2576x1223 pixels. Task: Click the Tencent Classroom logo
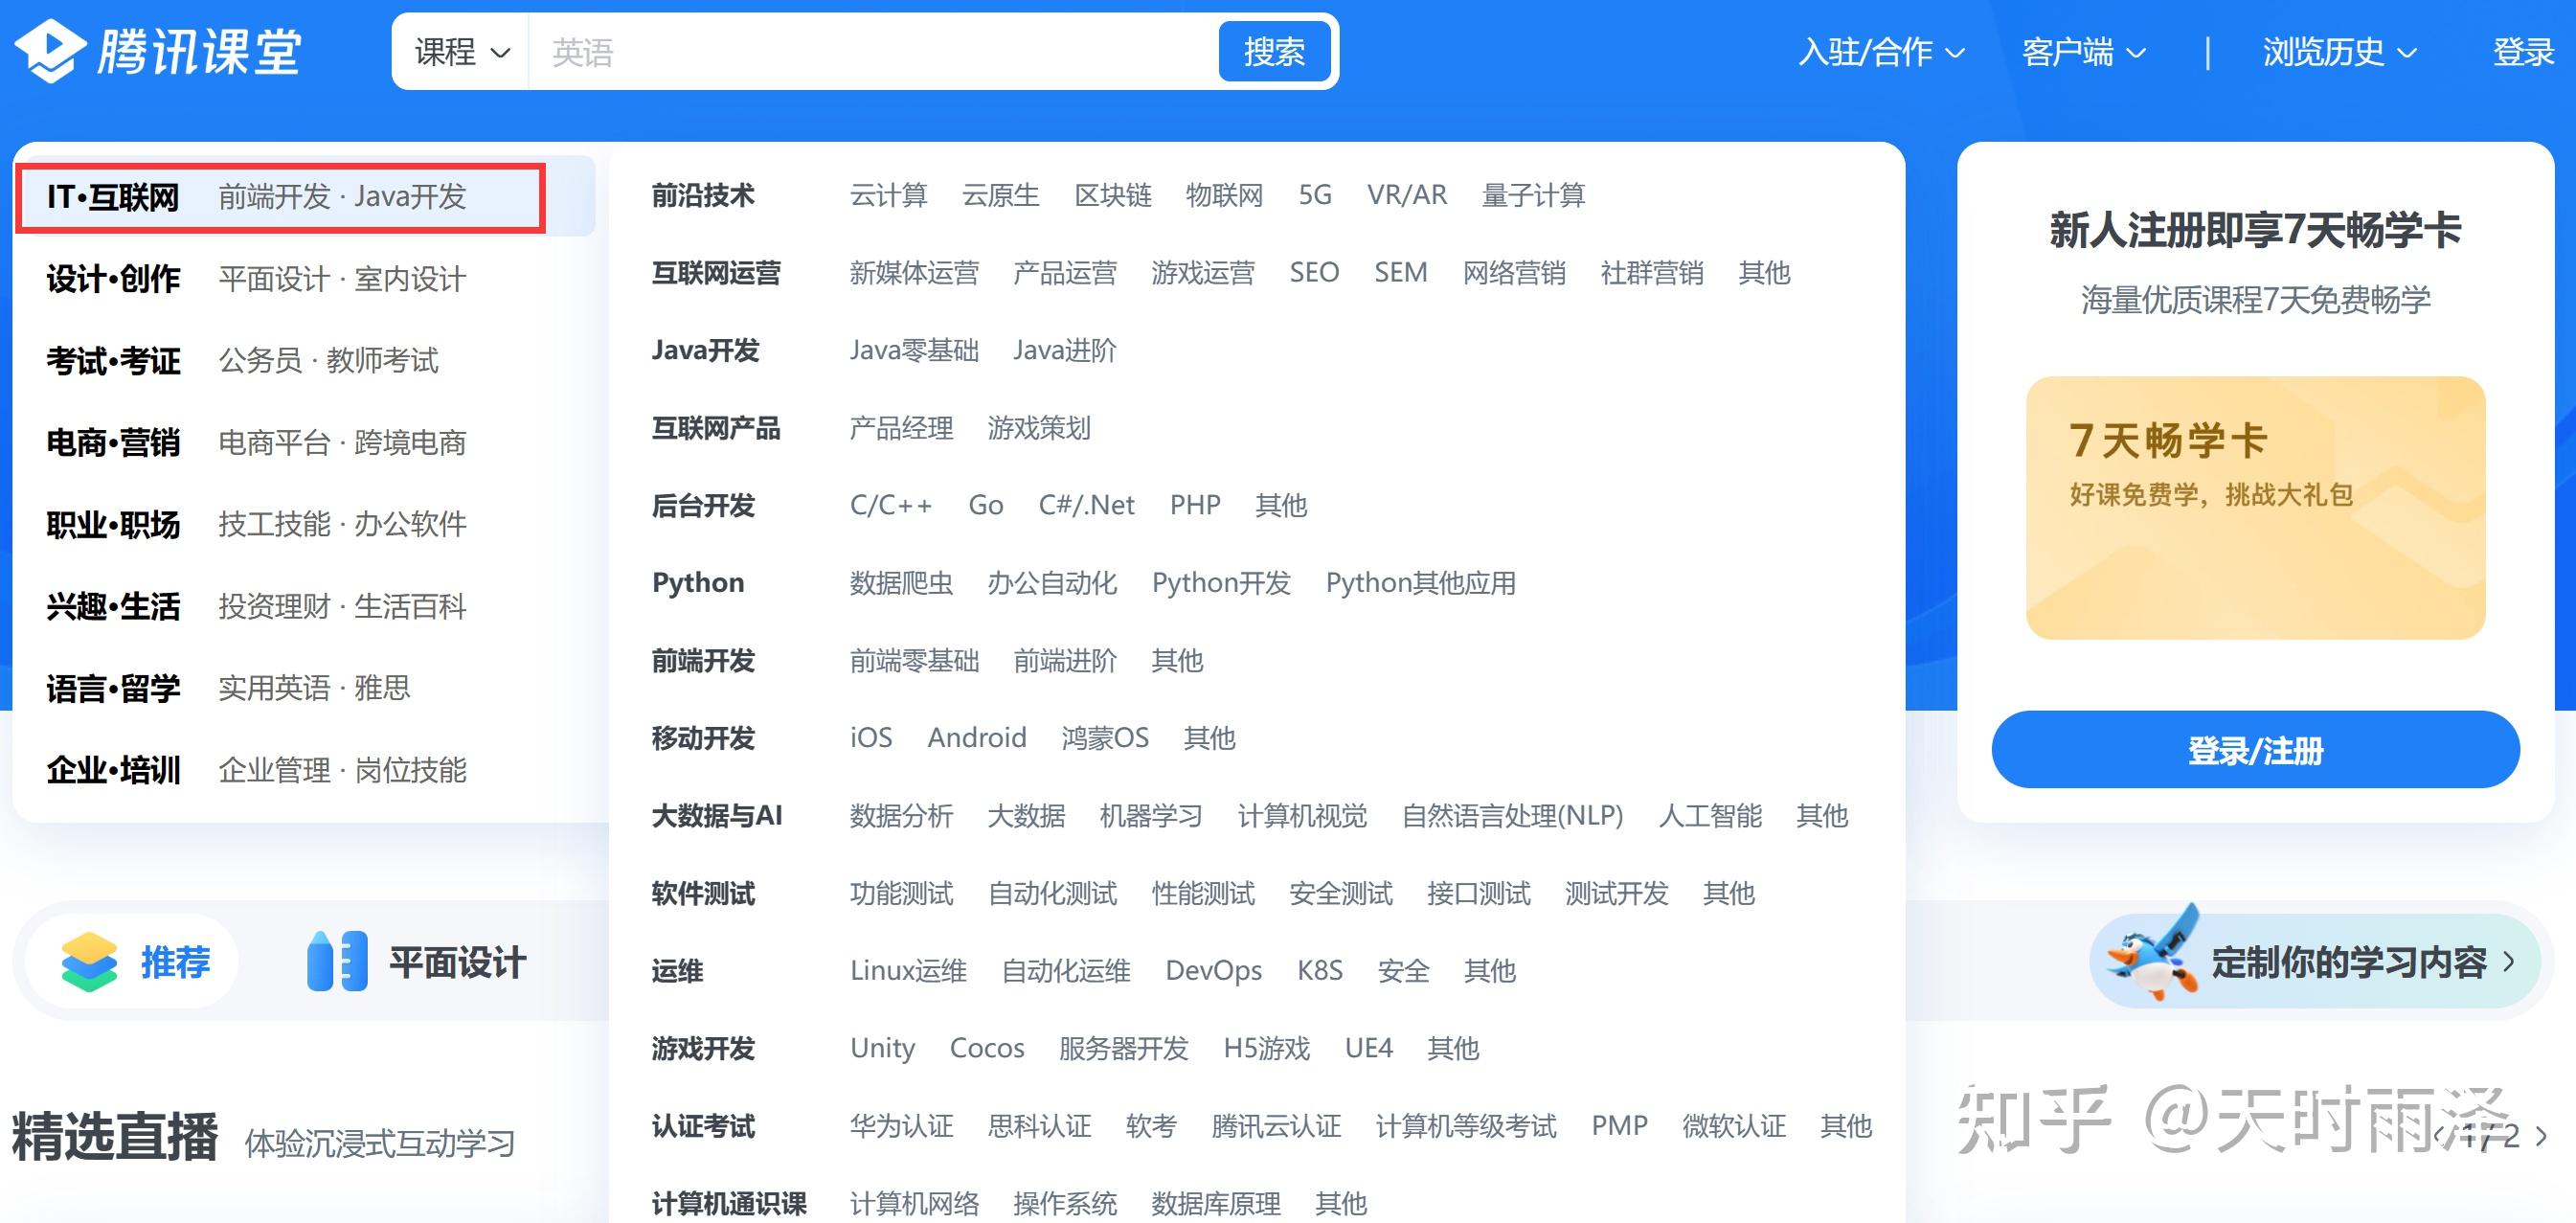click(157, 51)
